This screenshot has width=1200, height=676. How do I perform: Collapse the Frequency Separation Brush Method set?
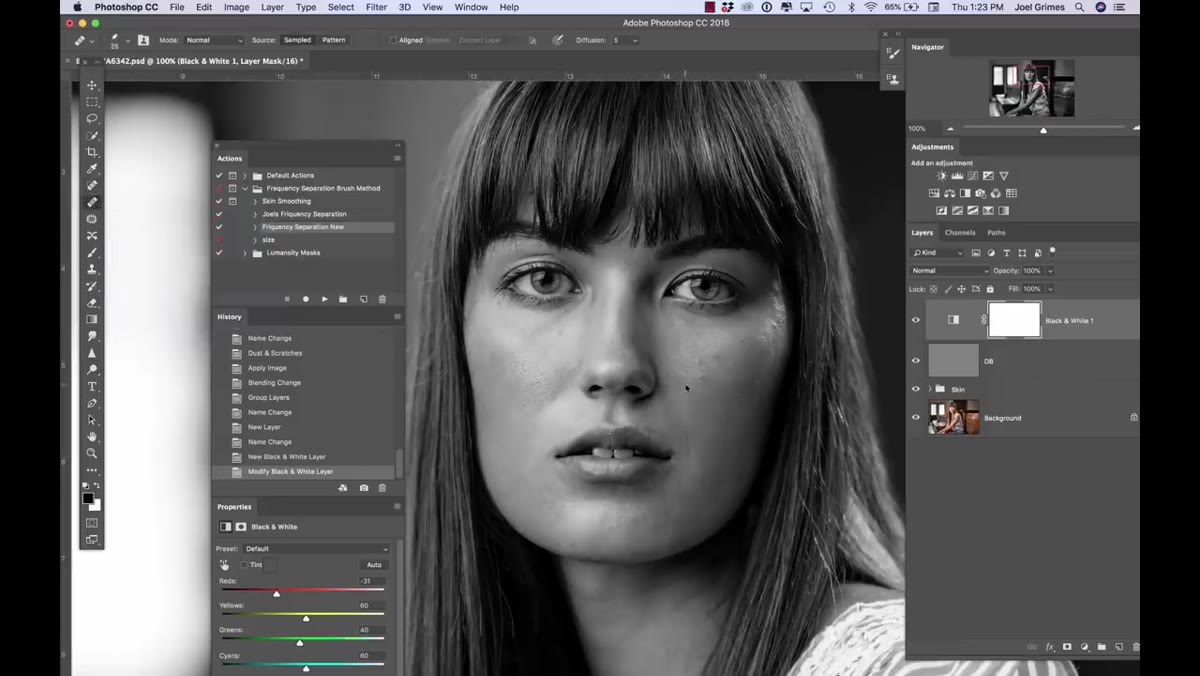point(245,188)
